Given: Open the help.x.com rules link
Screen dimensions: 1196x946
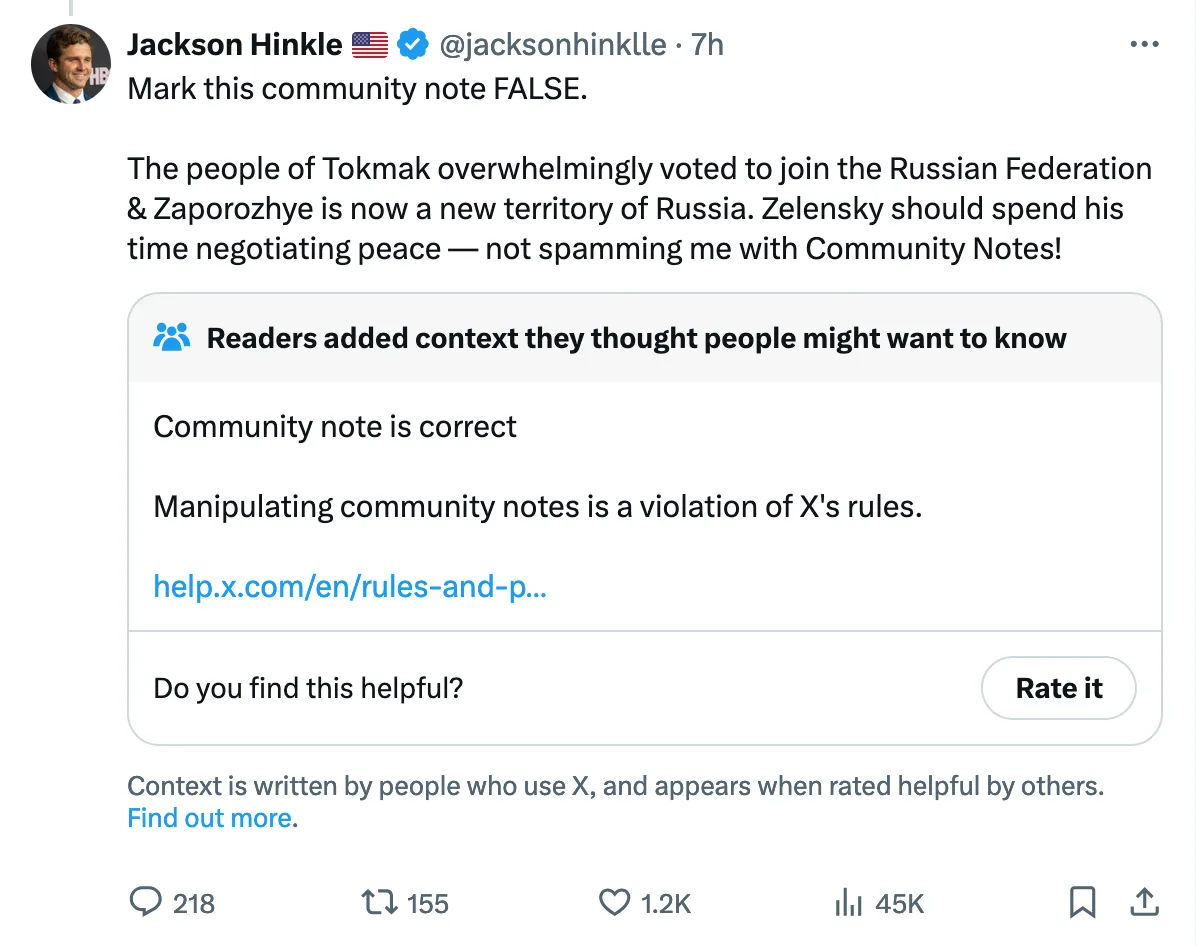Looking at the screenshot, I should [x=350, y=585].
